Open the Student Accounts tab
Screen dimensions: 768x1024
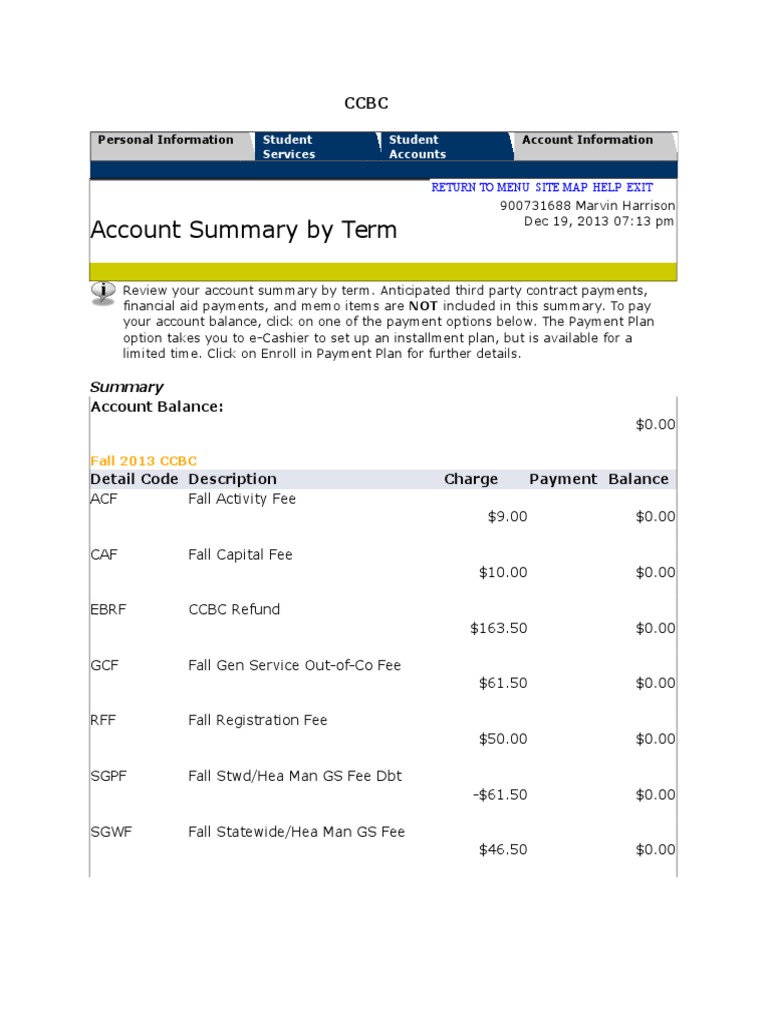tap(417, 147)
